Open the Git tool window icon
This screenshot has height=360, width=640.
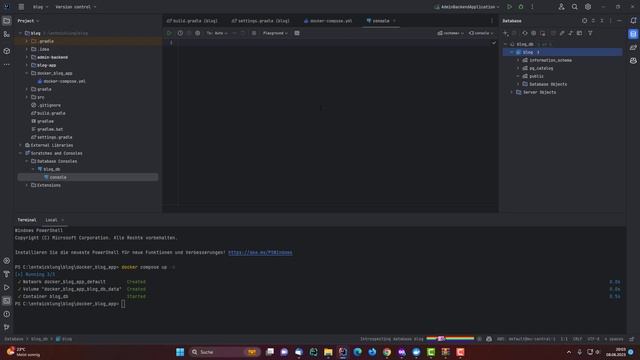(7, 327)
